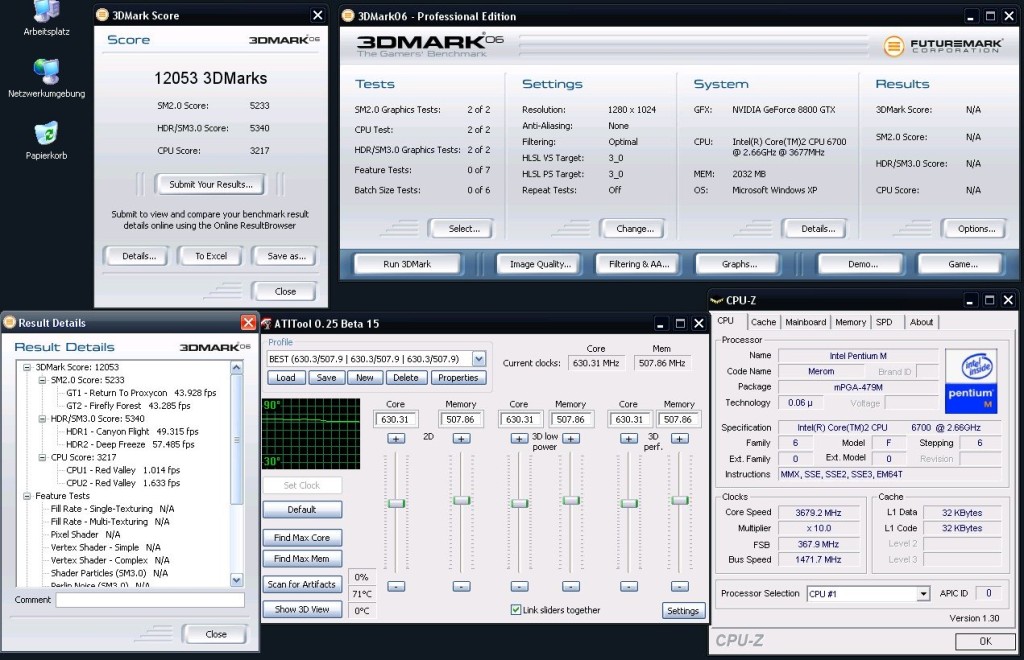
Task: Click the 3DMark06 Professional Edition title icon
Action: coord(348,16)
